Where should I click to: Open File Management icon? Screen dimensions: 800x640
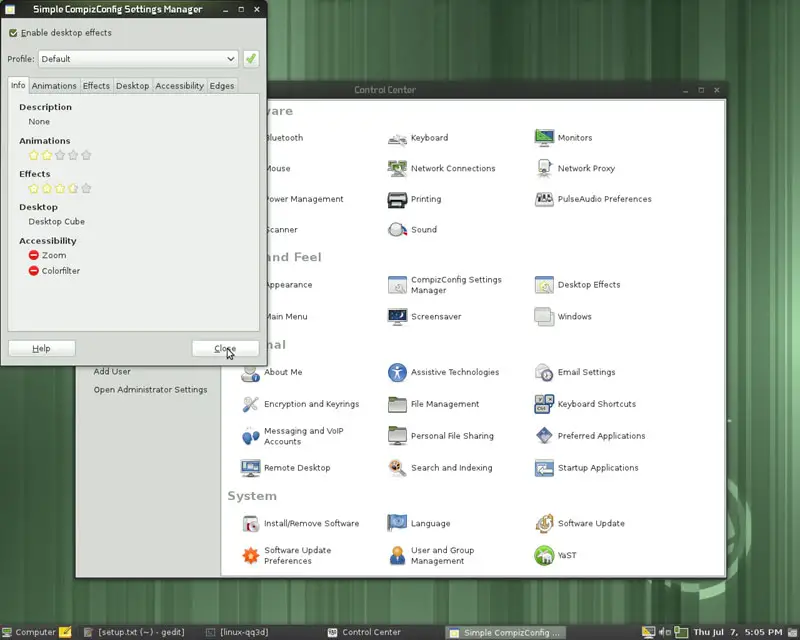(x=397, y=404)
